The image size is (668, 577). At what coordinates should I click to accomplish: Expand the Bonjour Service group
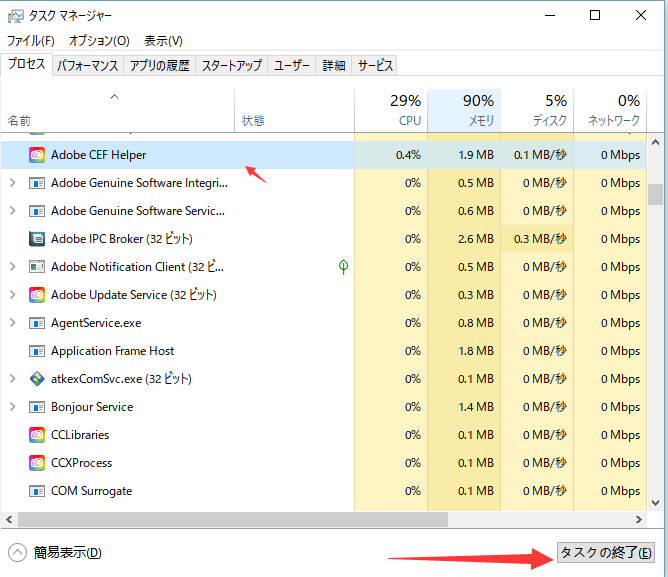[13, 407]
